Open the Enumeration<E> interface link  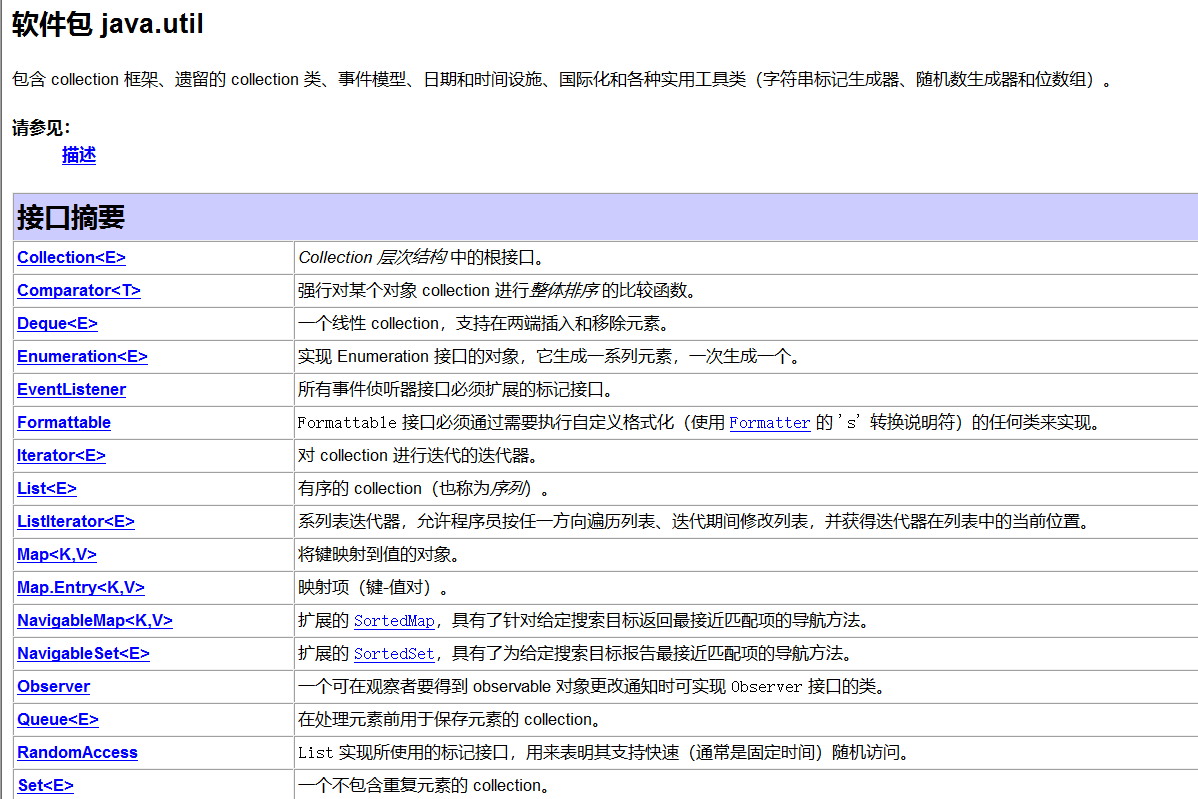[82, 356]
